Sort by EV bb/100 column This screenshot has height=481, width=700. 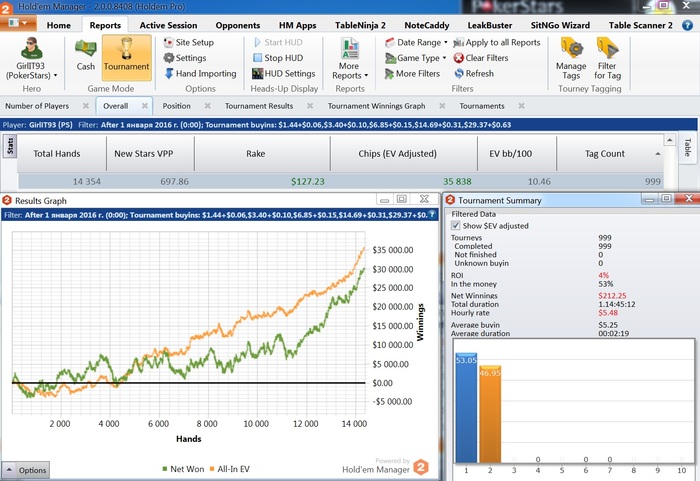click(517, 154)
